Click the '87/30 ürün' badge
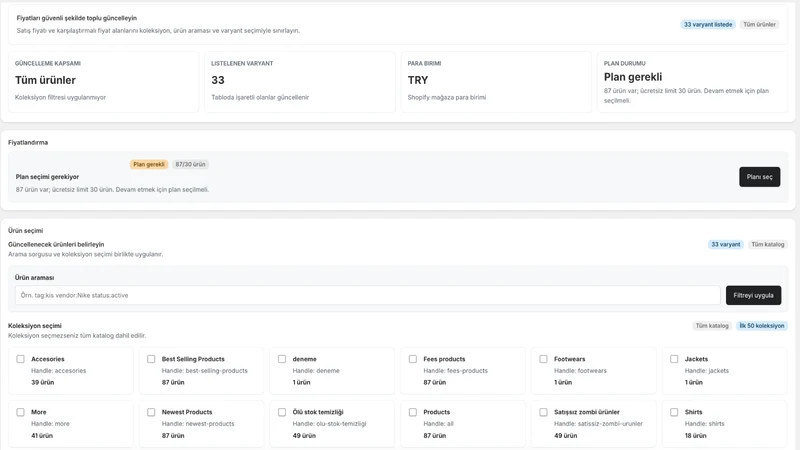The height and width of the screenshot is (450, 800). pos(190,164)
